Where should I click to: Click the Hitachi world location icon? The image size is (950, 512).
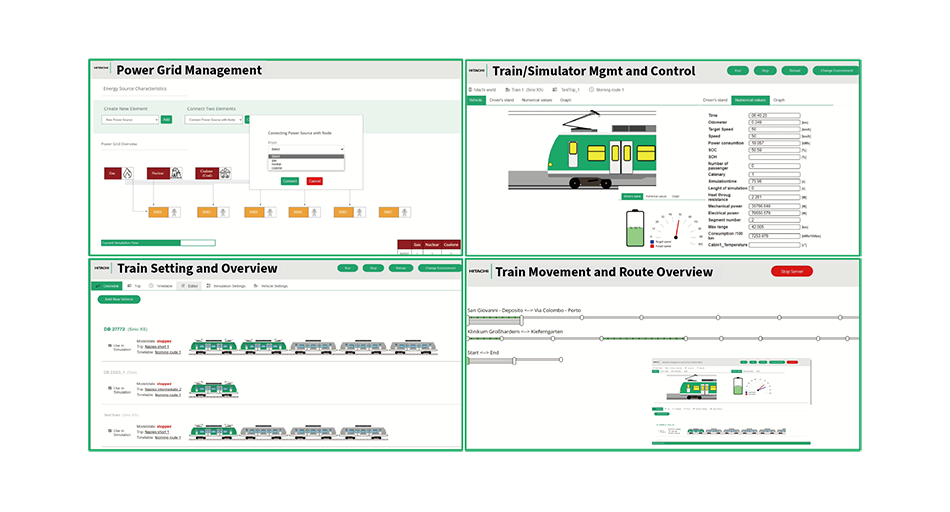tap(470, 90)
